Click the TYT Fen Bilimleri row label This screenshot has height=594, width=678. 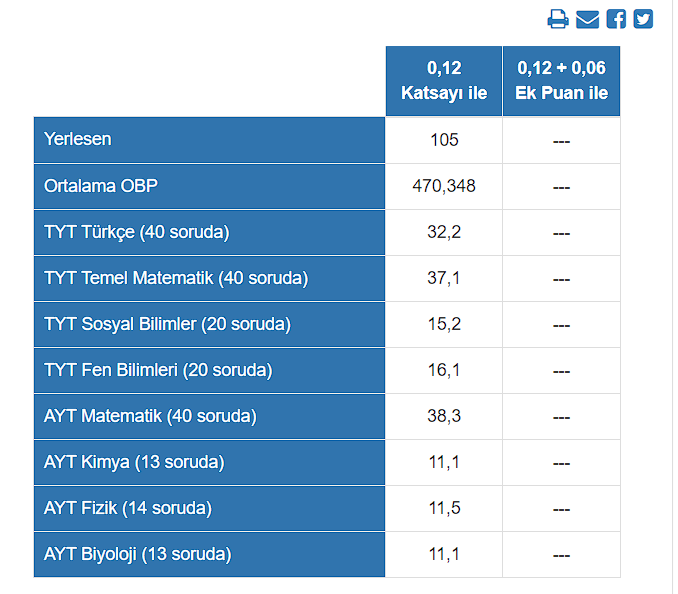tap(158, 370)
